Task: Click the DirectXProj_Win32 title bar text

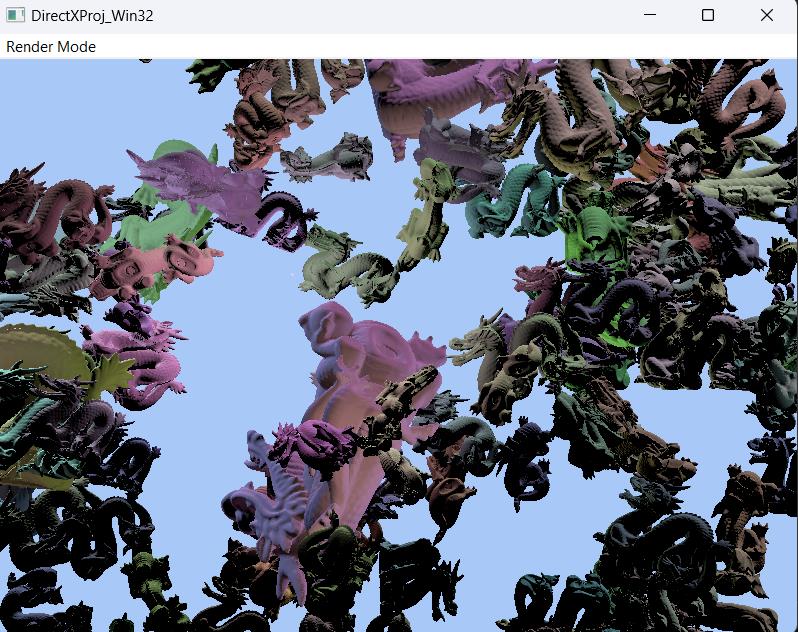Action: (92, 16)
